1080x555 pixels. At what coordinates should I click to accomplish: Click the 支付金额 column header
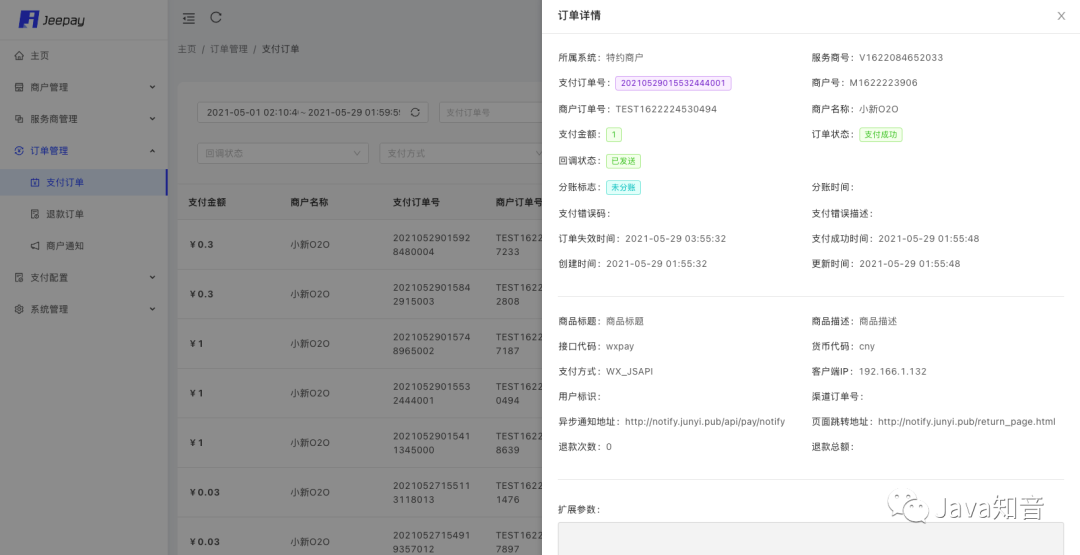click(x=207, y=202)
